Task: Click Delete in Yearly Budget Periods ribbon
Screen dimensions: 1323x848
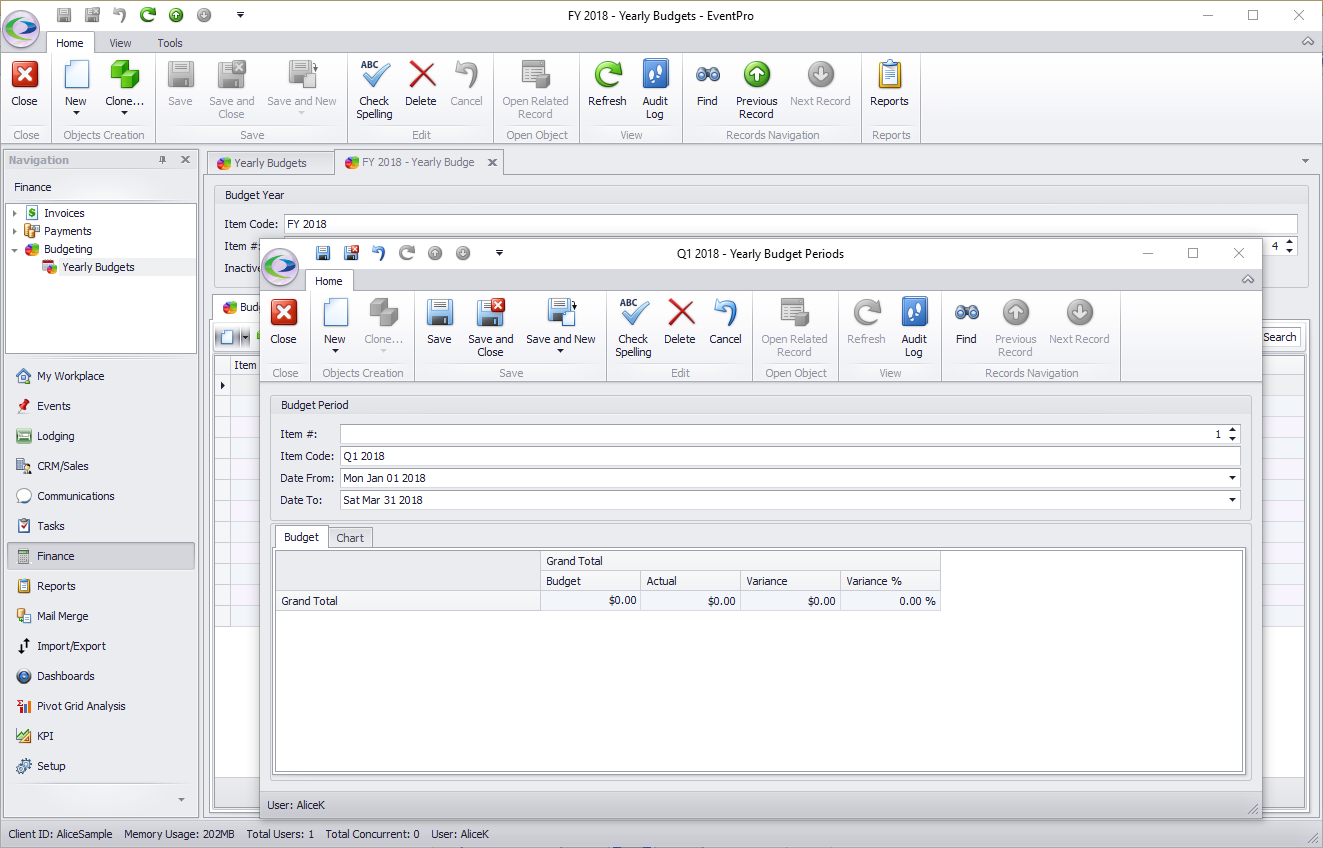Action: coord(680,322)
